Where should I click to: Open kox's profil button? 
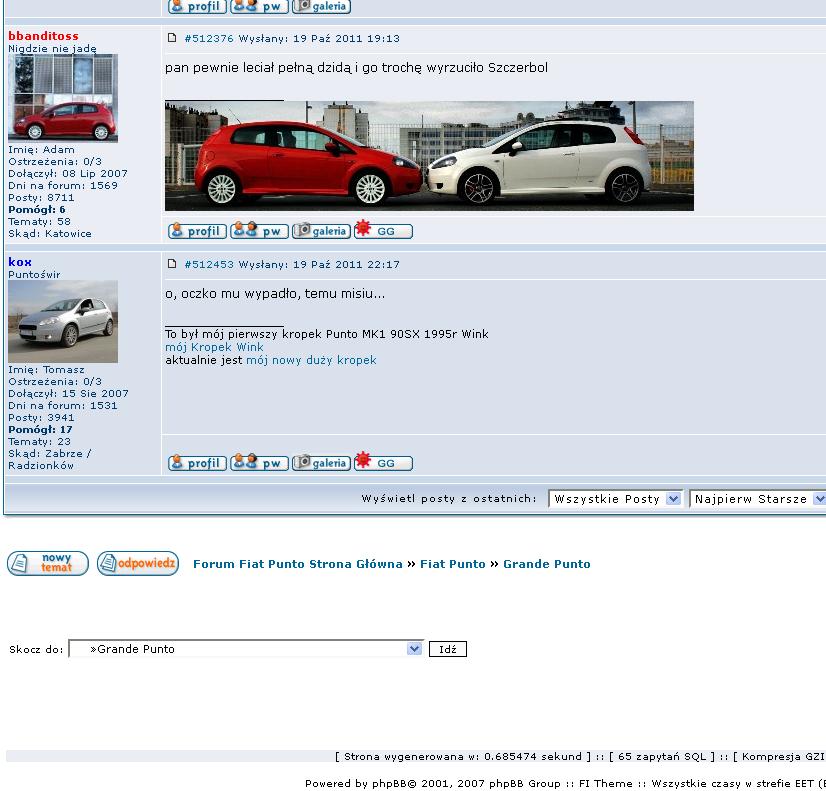coord(197,463)
